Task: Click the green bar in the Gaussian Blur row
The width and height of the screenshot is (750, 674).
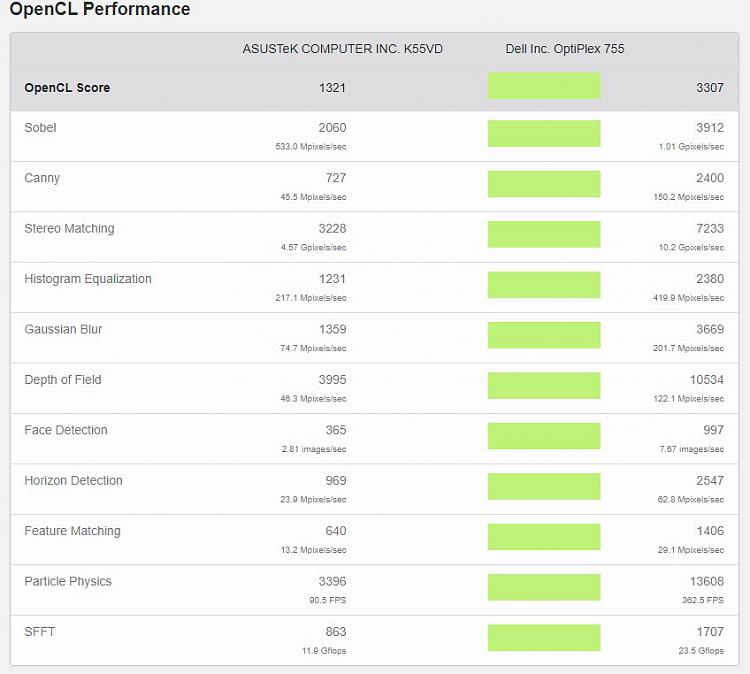Action: tap(544, 335)
